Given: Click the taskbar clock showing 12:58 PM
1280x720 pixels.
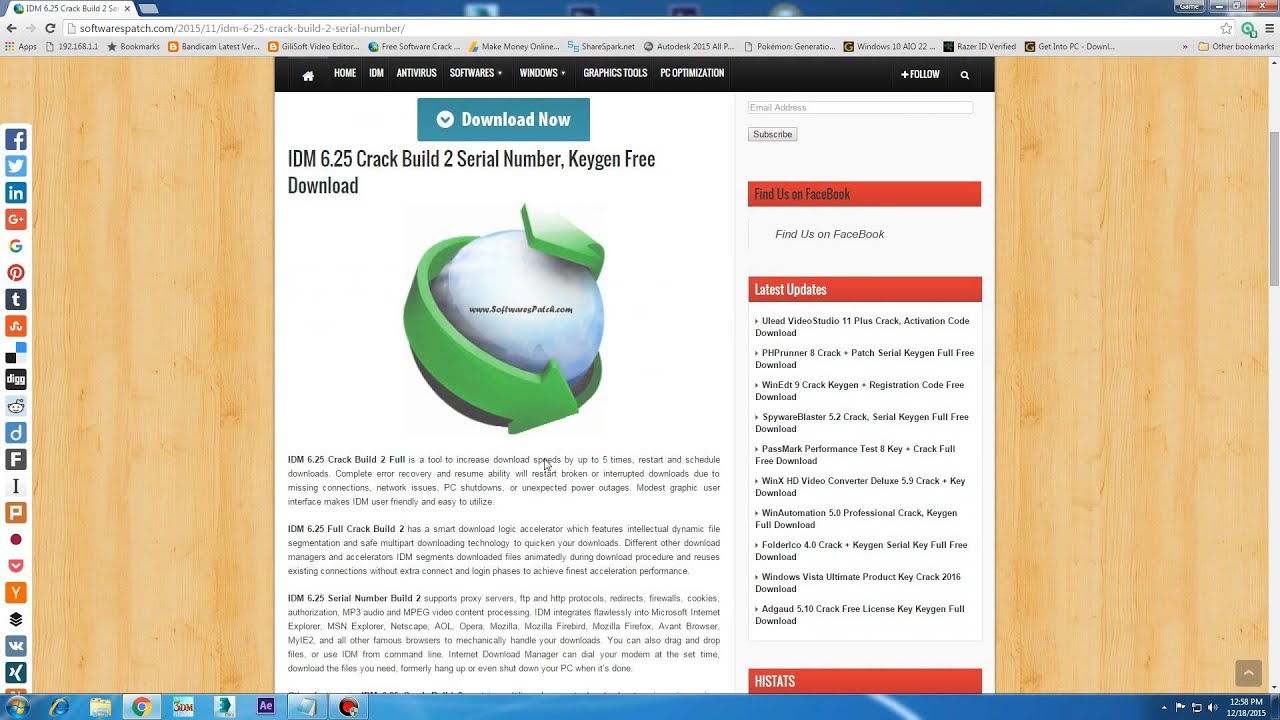Looking at the screenshot, I should [x=1246, y=707].
